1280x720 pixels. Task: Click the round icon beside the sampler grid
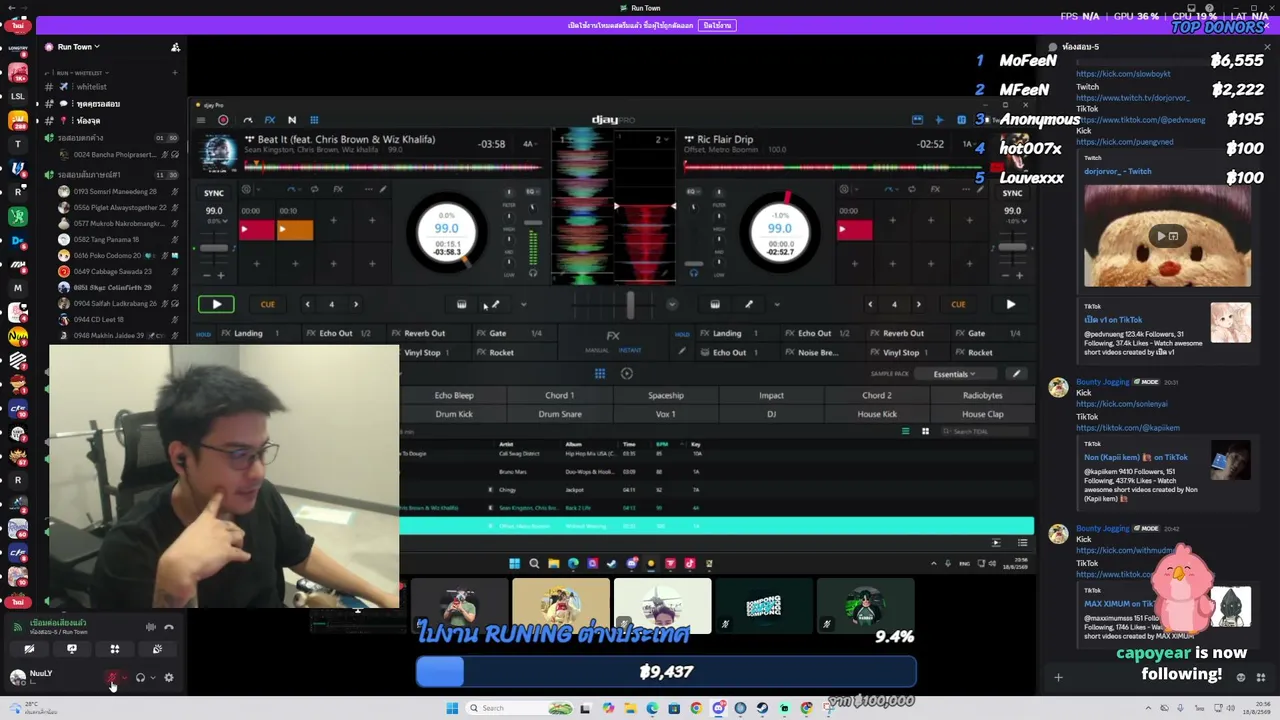pos(626,374)
